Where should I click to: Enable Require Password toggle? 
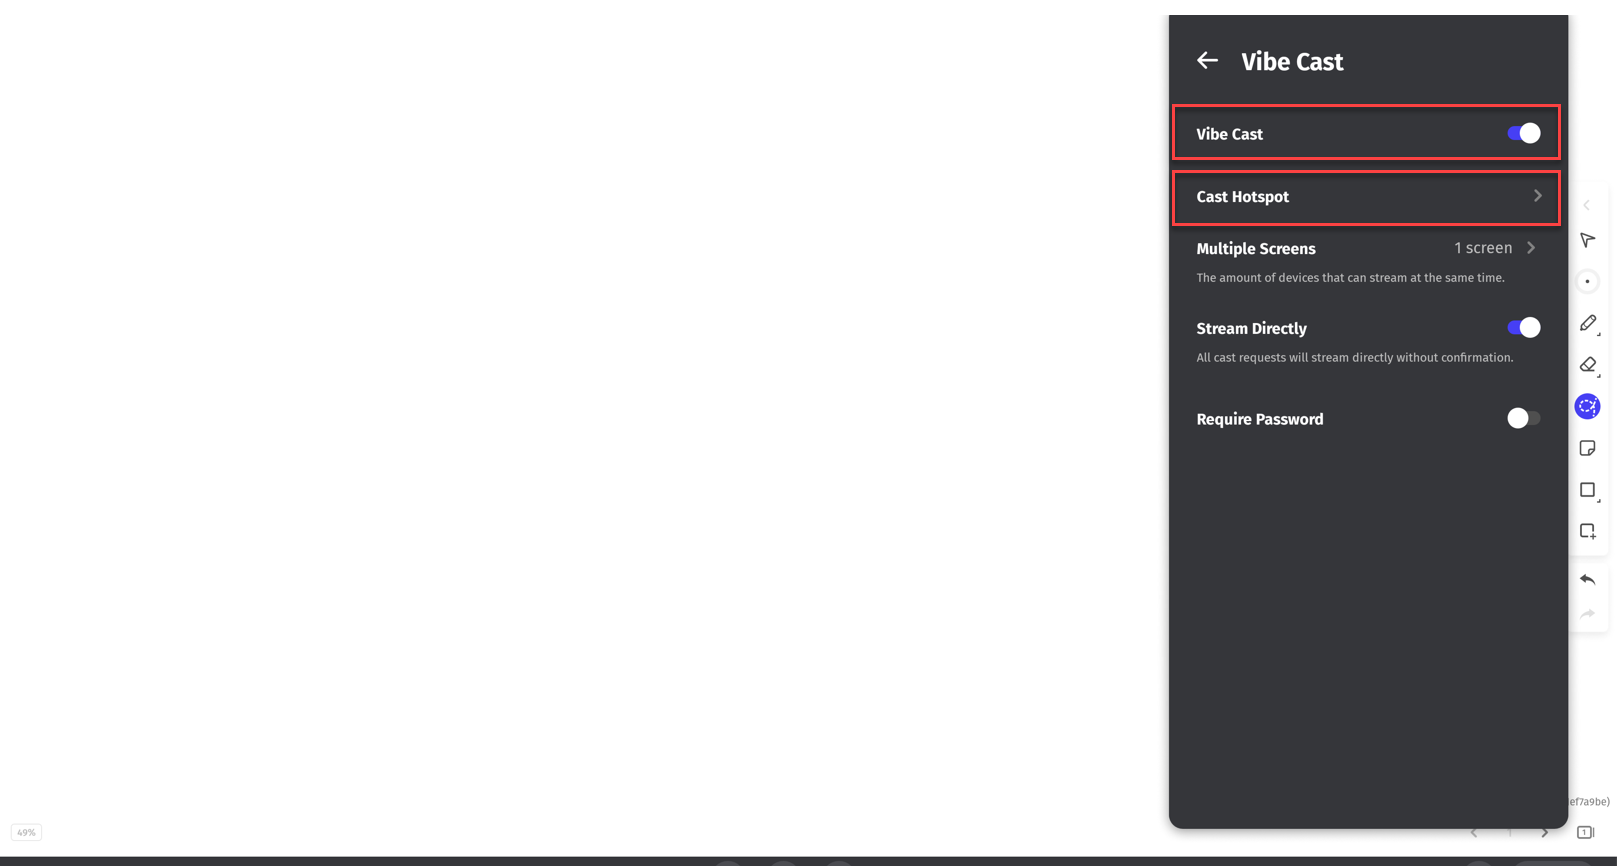(x=1523, y=418)
